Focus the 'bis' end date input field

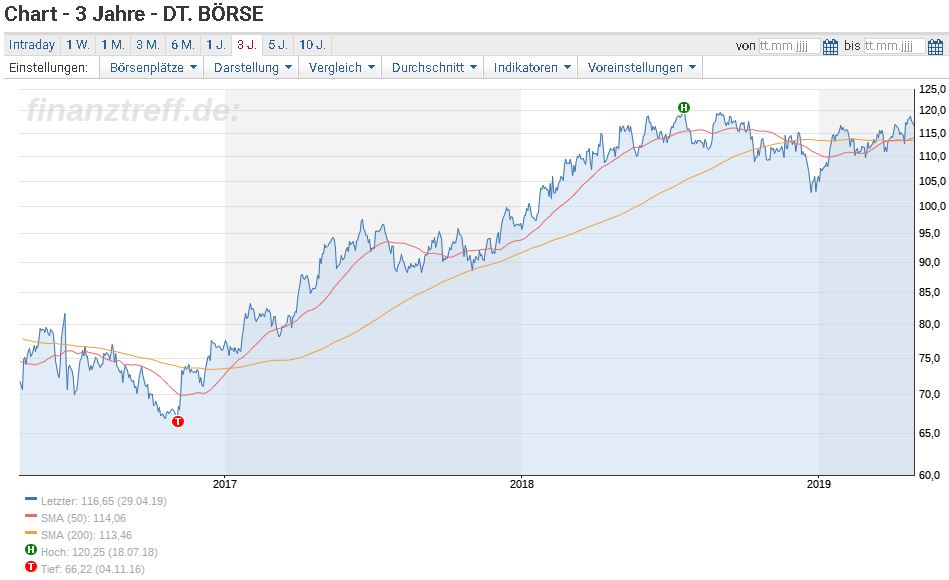(x=894, y=46)
